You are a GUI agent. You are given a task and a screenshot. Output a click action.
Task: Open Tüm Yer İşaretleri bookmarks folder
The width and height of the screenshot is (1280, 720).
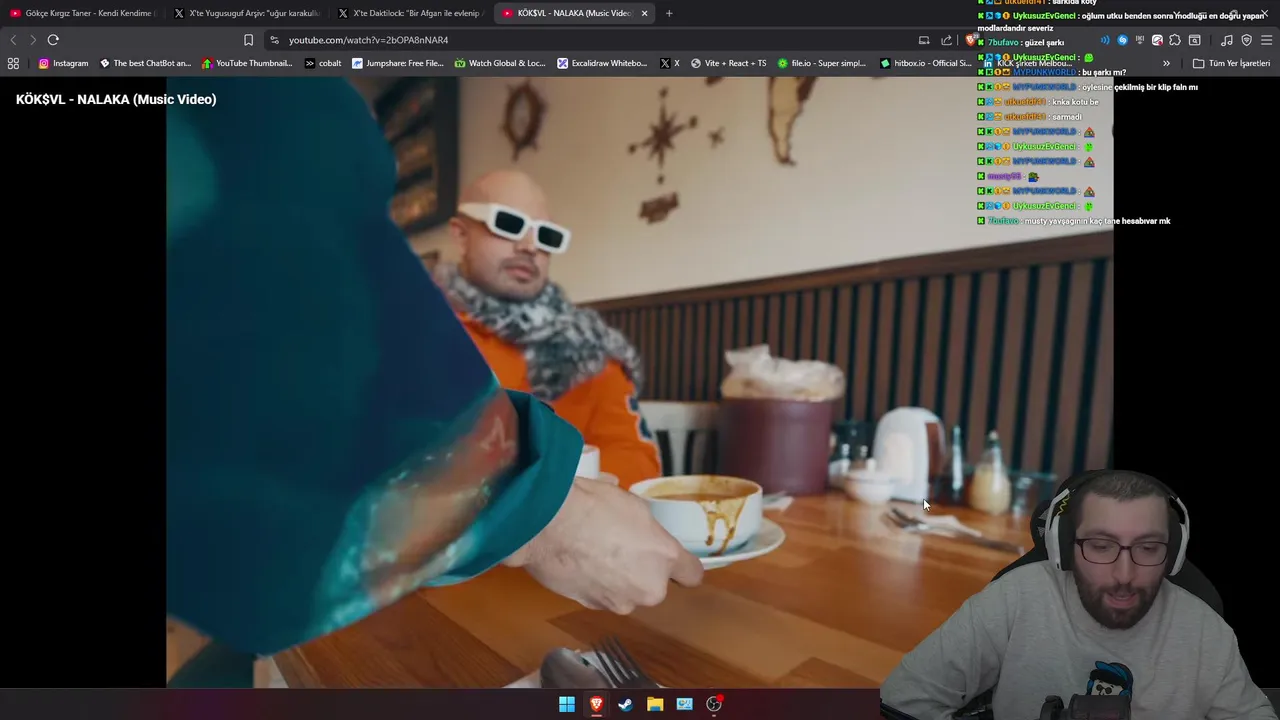[1231, 63]
